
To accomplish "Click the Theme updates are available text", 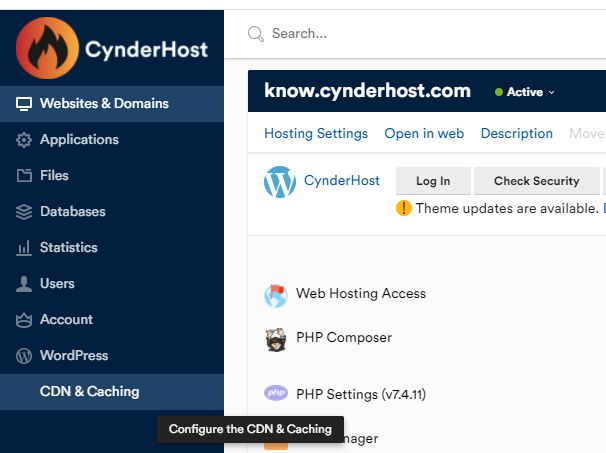I will coord(507,208).
